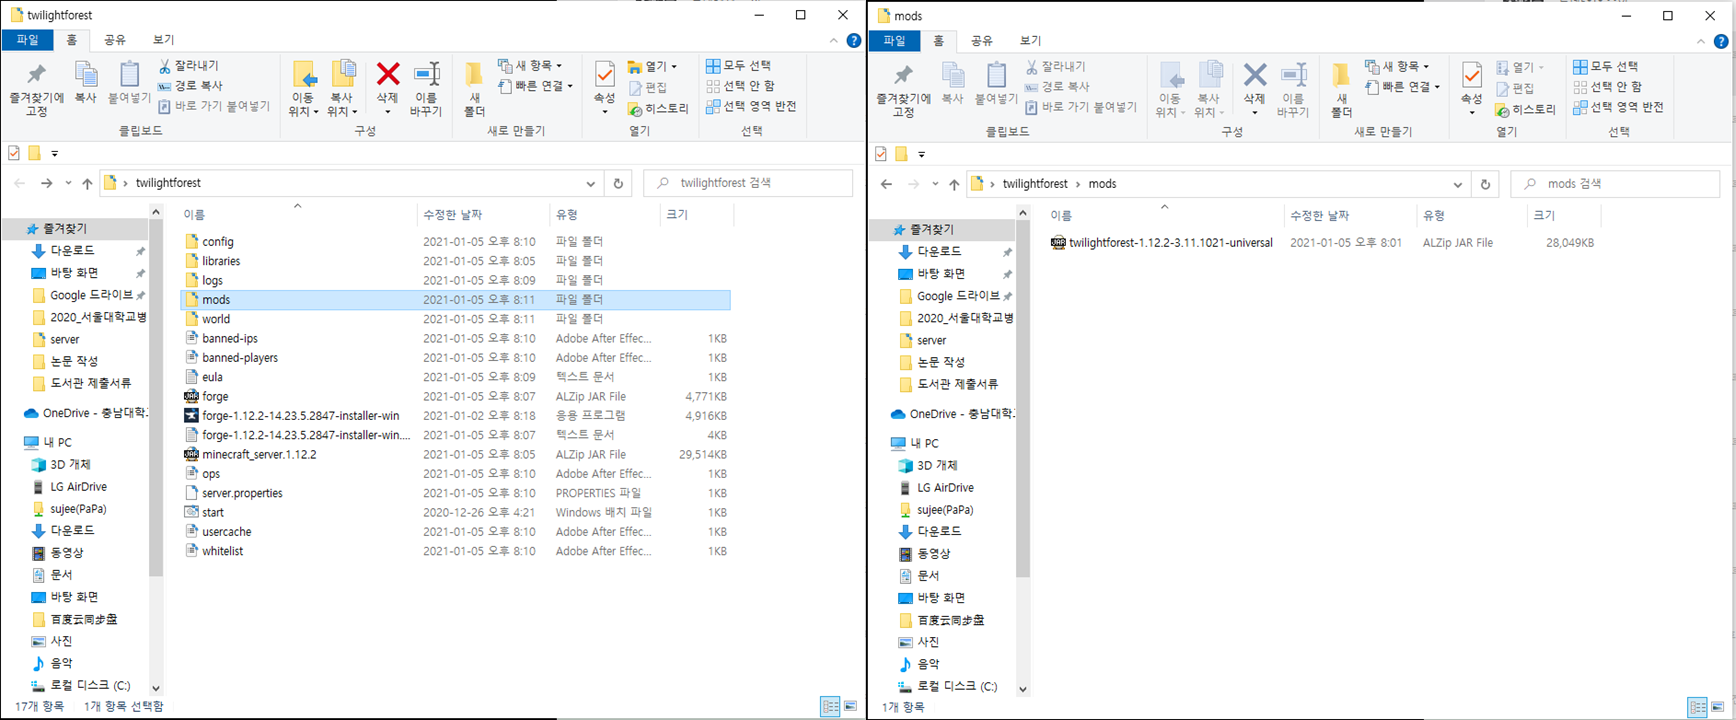Go back in mods window navigation
Viewport: 1736px width, 720px height.
[886, 184]
